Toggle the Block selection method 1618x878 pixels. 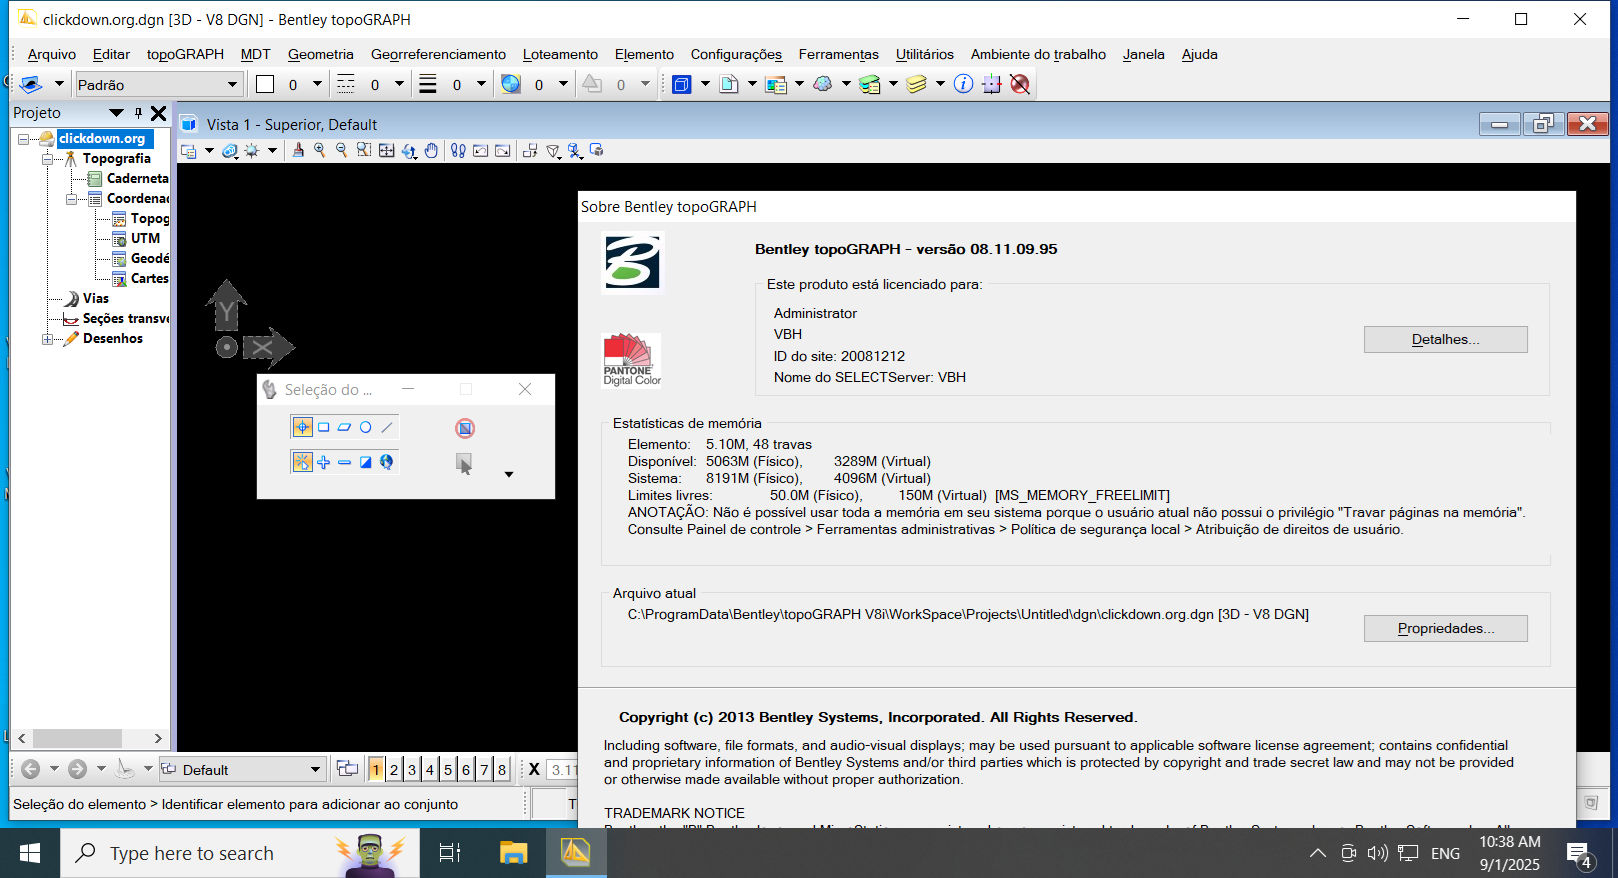323,427
